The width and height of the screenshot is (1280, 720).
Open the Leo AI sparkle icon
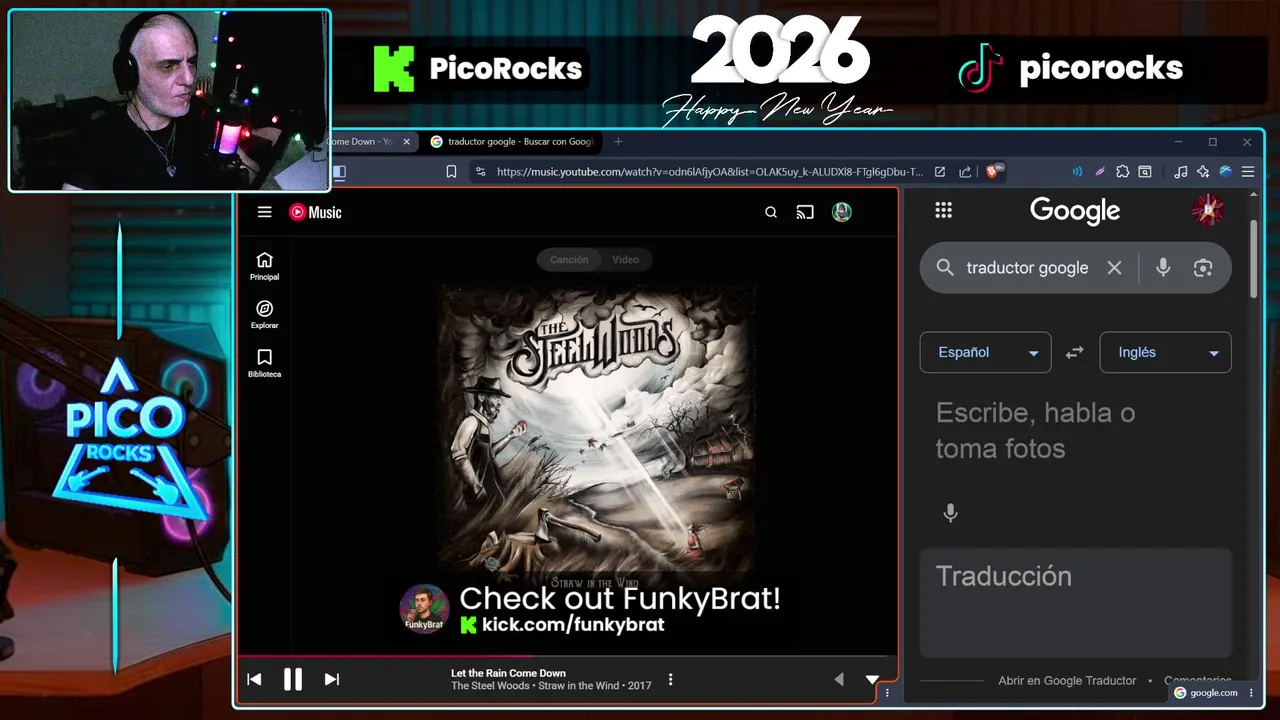click(x=1203, y=172)
